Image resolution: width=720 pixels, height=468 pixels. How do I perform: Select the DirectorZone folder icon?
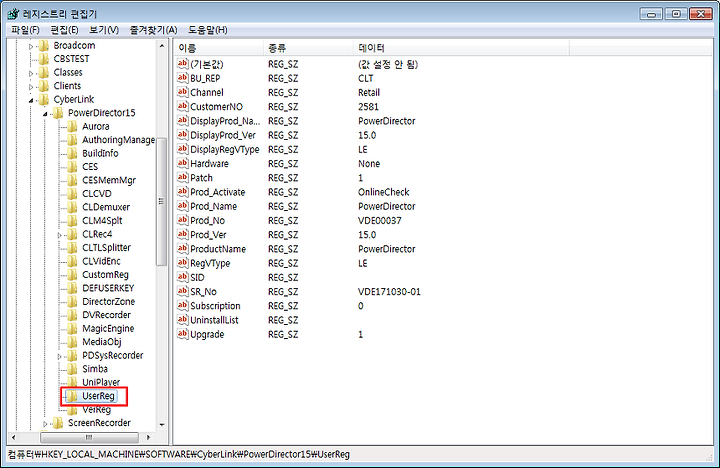[x=72, y=302]
